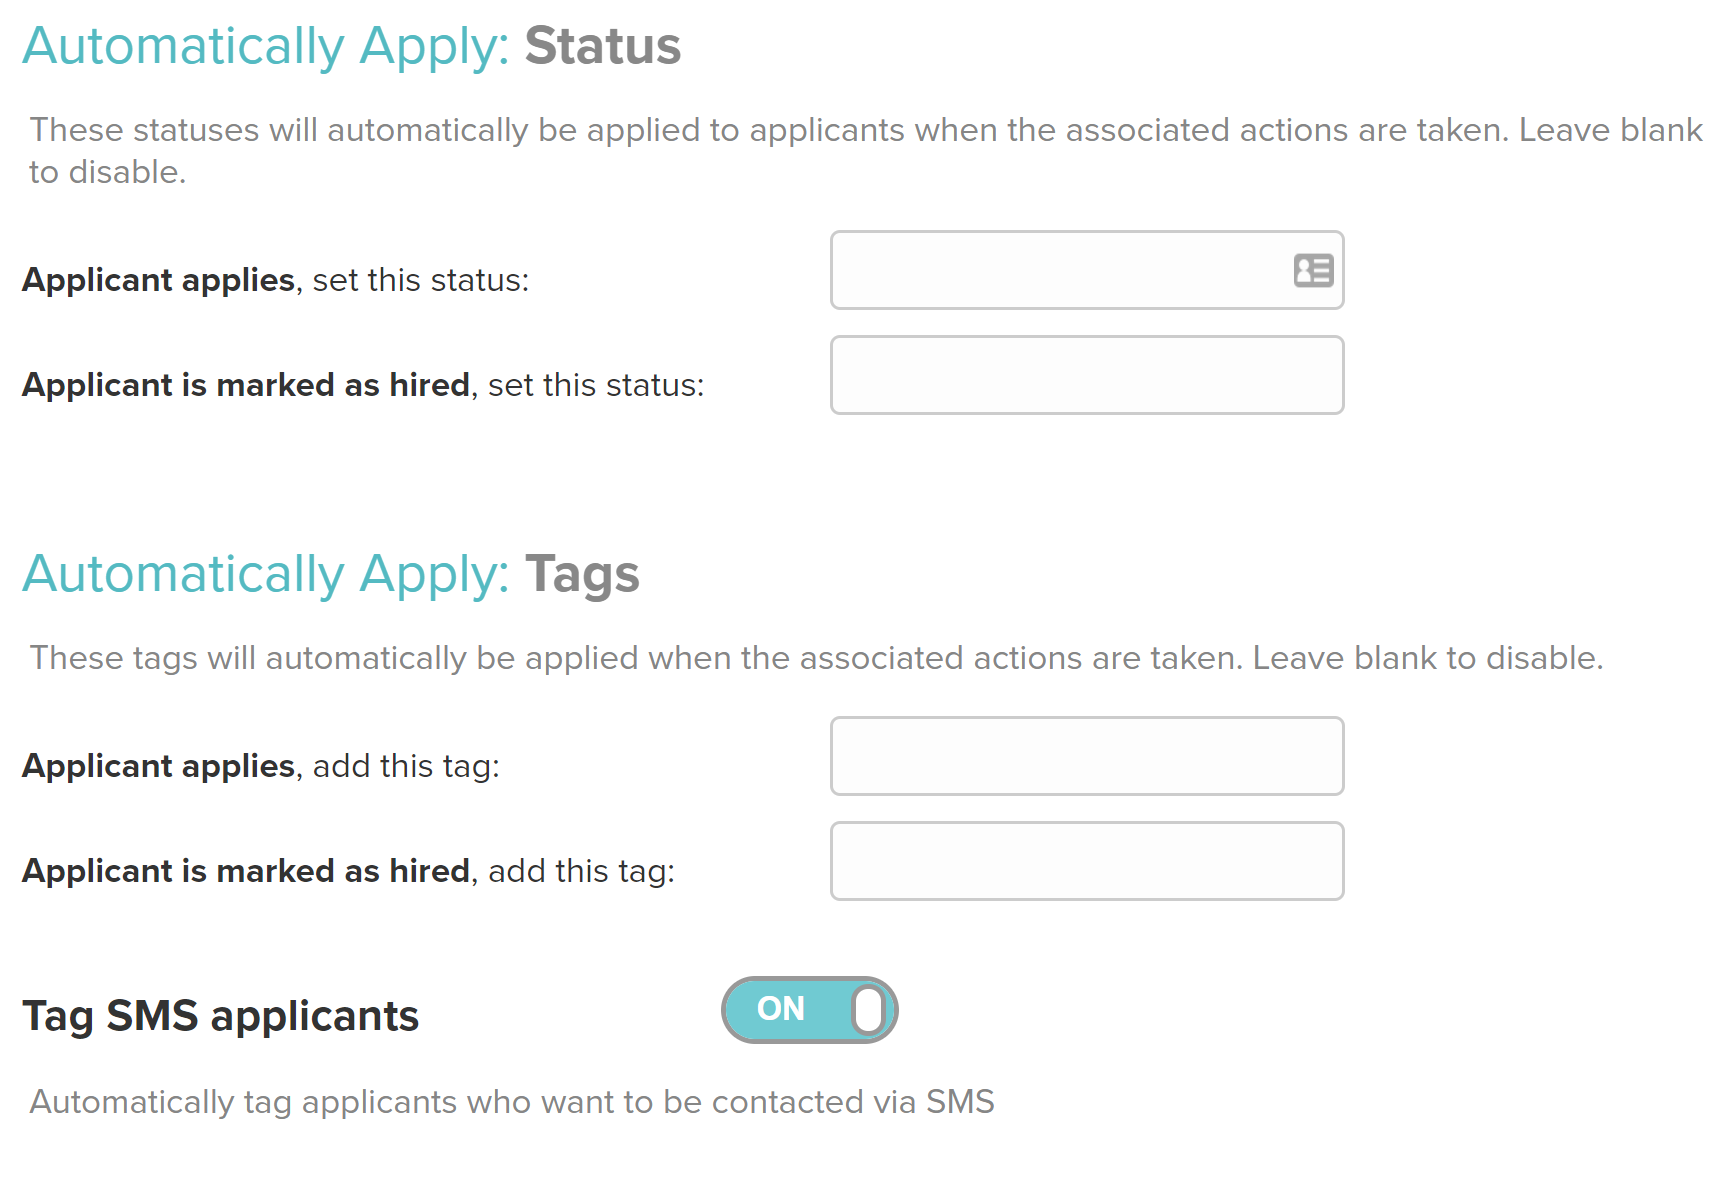Click the 'Tag SMS applicants' label
Viewport: 1722px width, 1190px height.
click(221, 1016)
